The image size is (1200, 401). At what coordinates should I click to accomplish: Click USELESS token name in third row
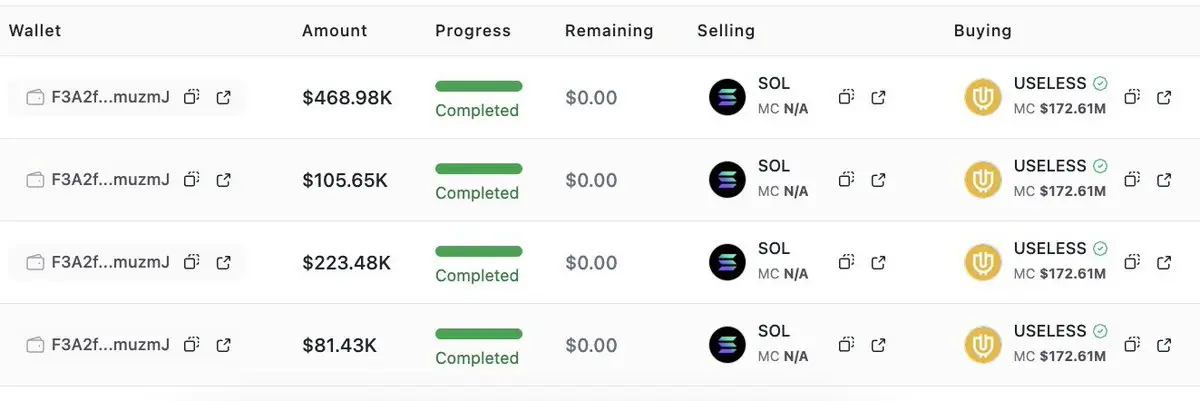1049,249
